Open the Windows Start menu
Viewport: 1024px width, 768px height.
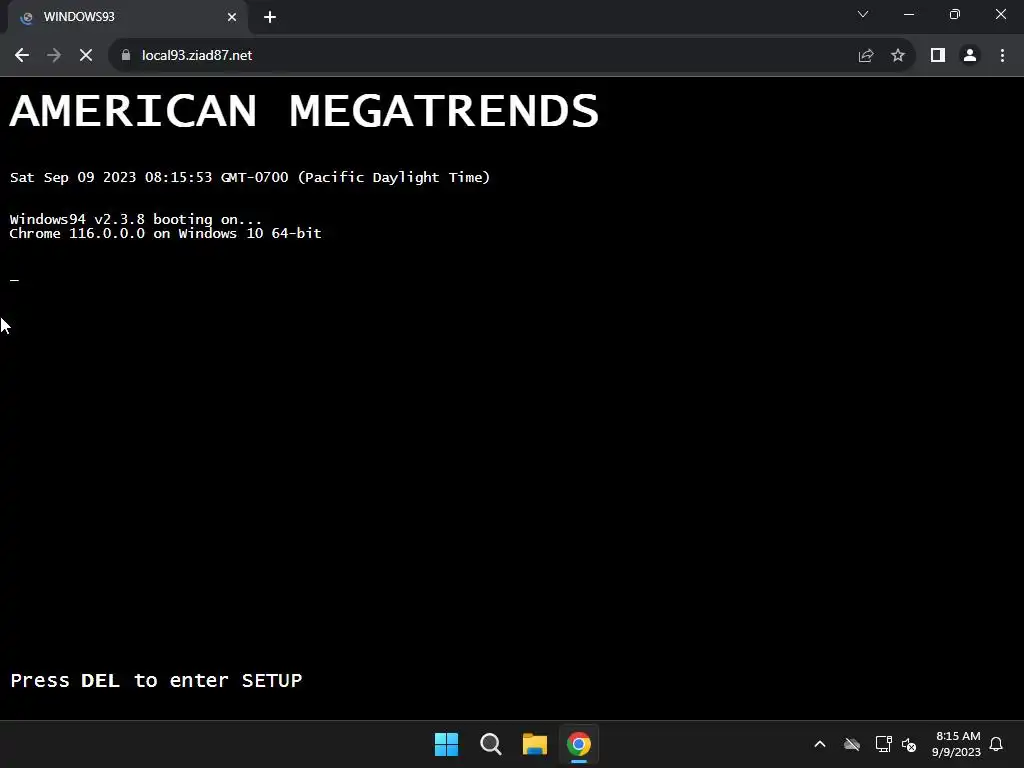(447, 744)
